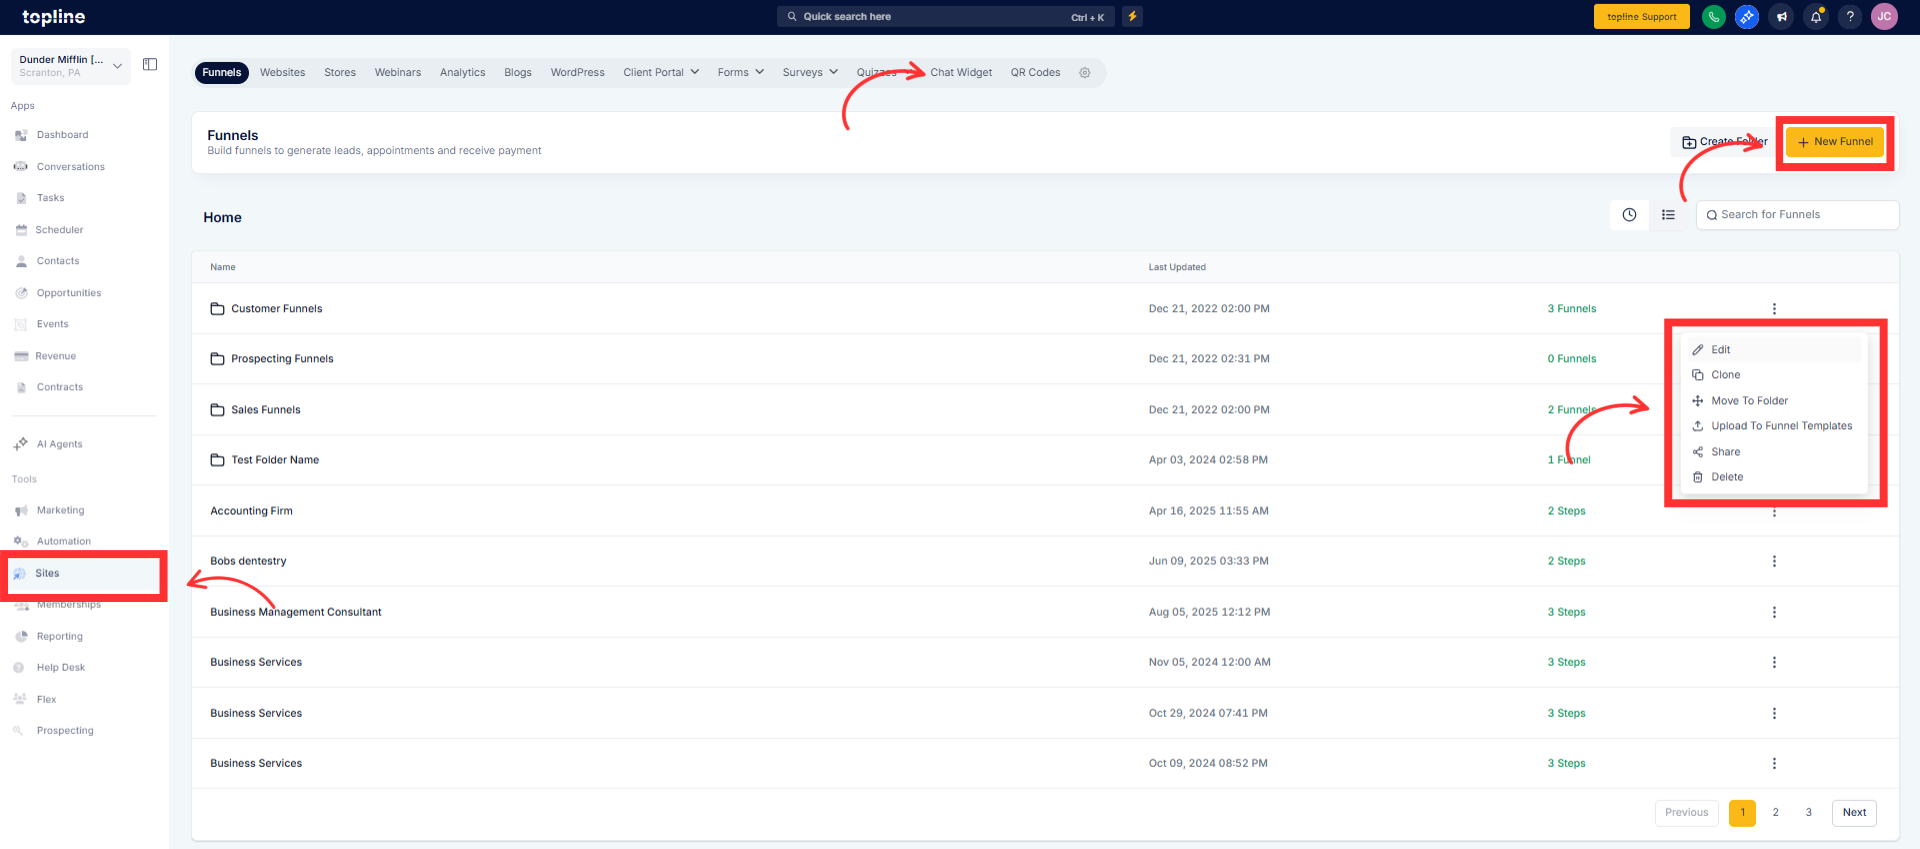The image size is (1920, 849).
Task: Click the help question mark icon
Action: point(1850,17)
